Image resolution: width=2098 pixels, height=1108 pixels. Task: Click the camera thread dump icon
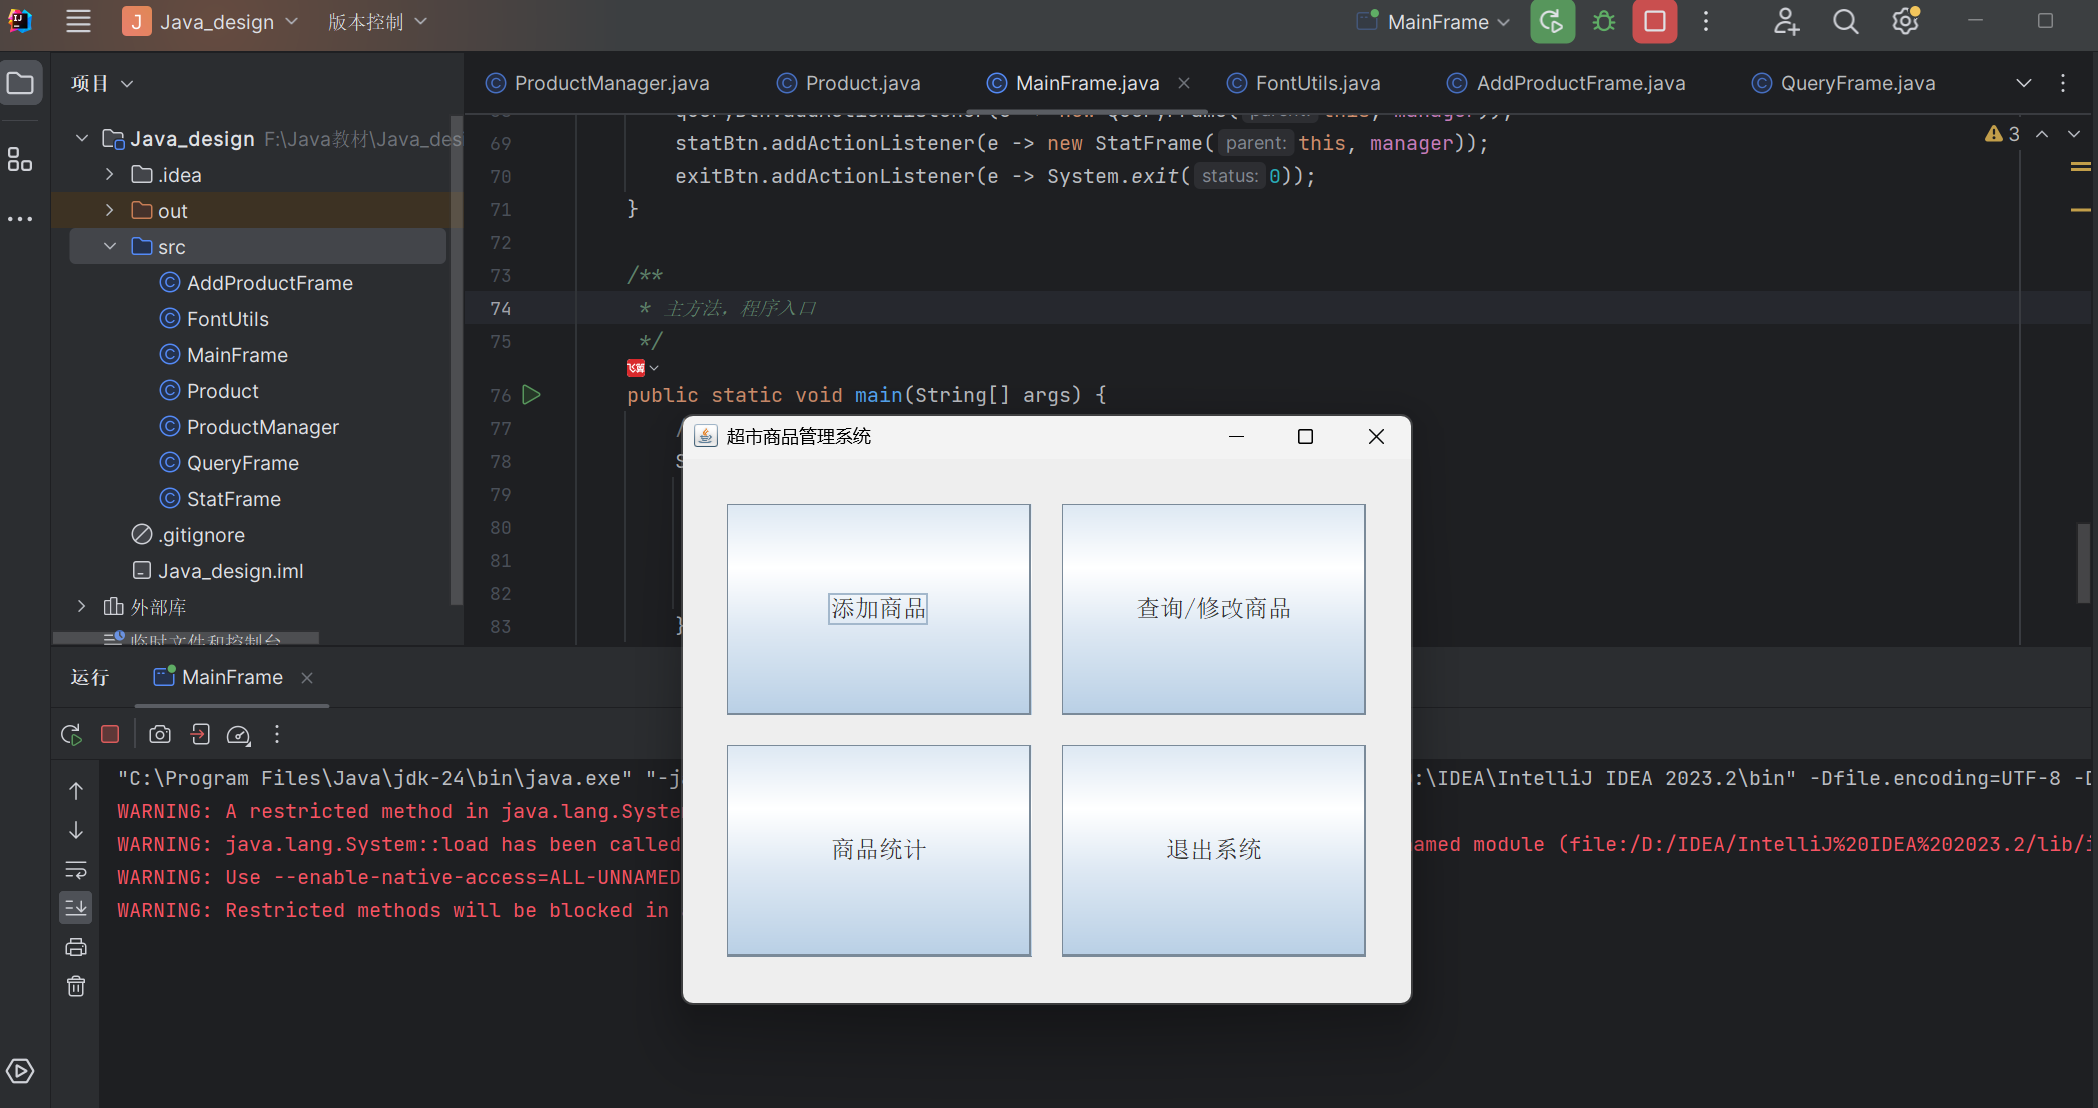click(x=159, y=735)
